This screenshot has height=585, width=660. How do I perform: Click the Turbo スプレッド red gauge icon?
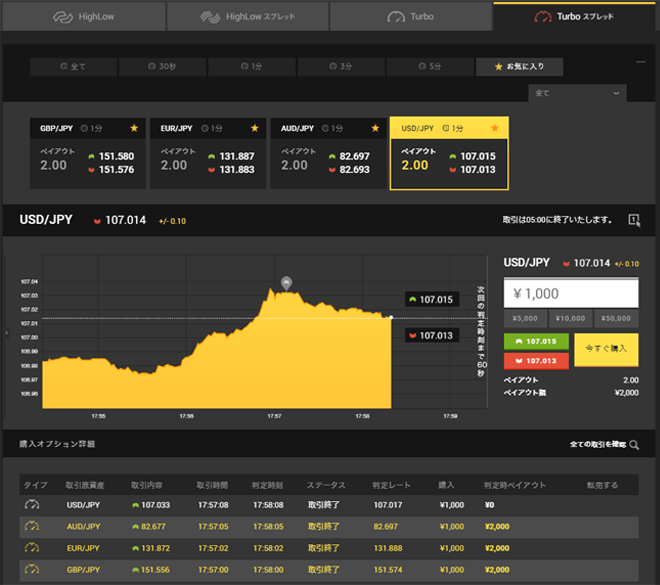coord(543,17)
